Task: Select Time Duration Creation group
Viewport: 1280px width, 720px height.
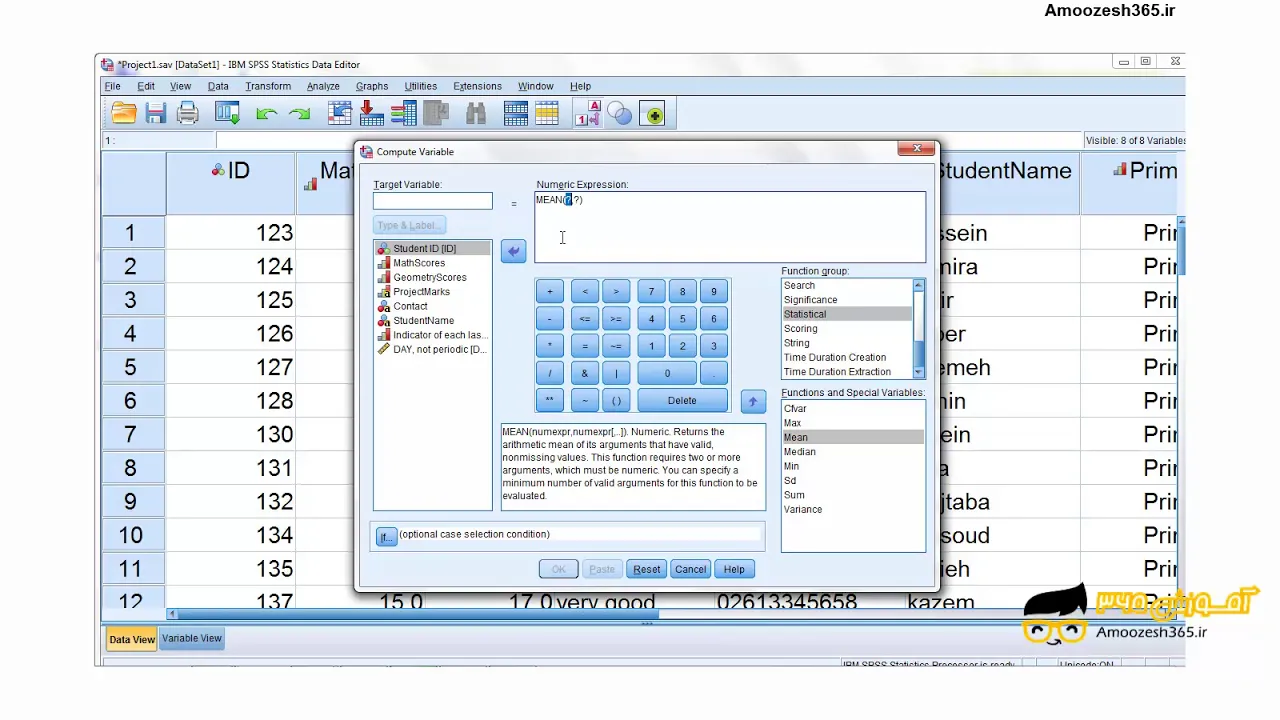Action: point(847,357)
